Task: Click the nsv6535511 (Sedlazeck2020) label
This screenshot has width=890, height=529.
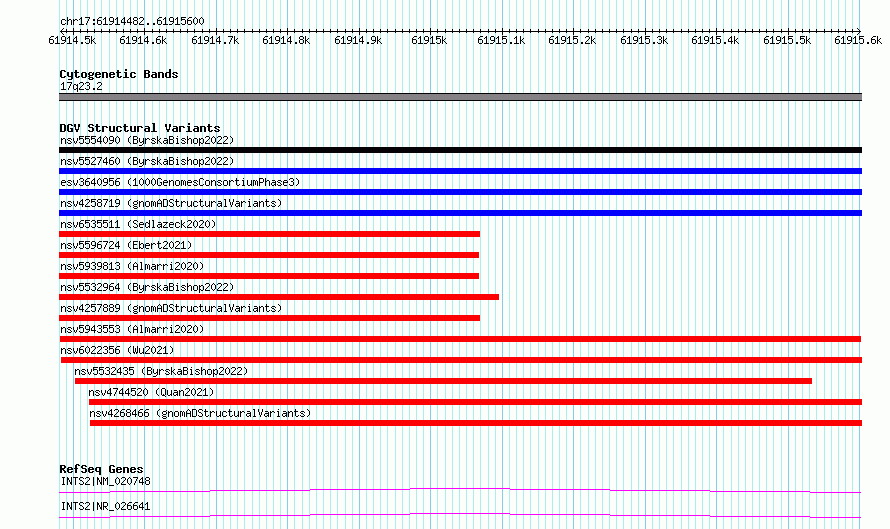Action: (138, 224)
